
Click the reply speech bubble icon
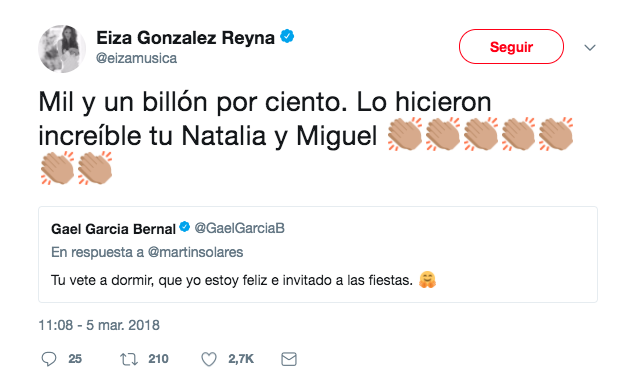coord(49,359)
